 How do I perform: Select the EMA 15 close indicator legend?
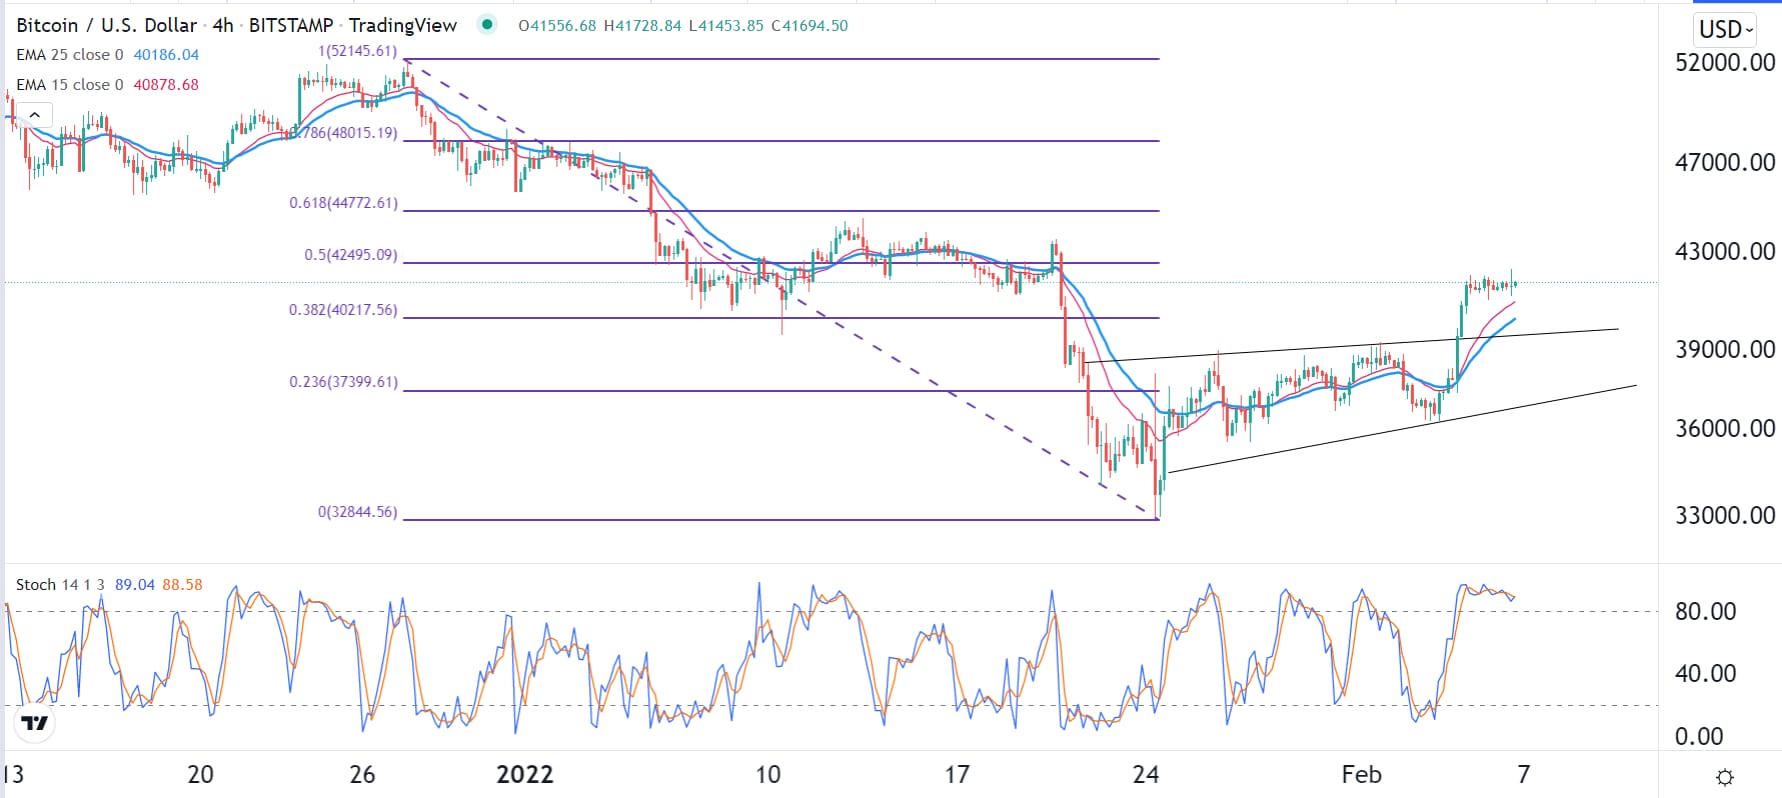pyautogui.click(x=70, y=85)
